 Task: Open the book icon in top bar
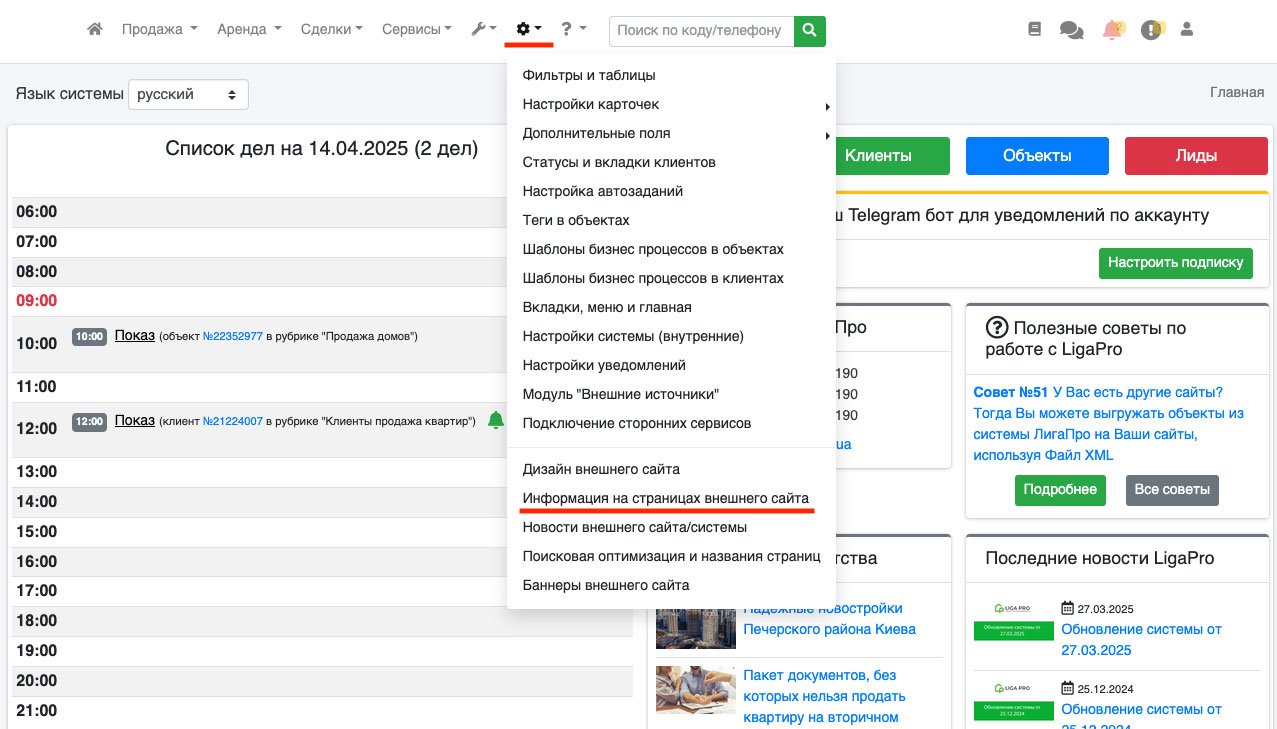point(1035,30)
